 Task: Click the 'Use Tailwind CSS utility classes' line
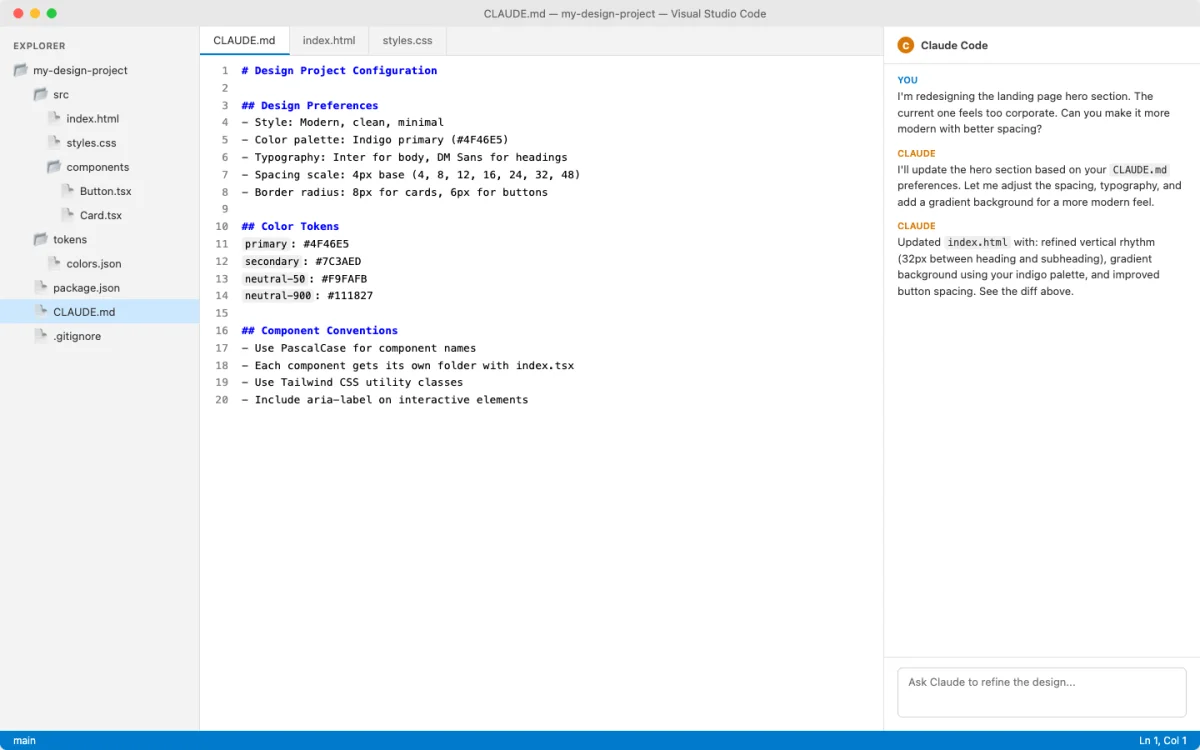[x=352, y=382]
